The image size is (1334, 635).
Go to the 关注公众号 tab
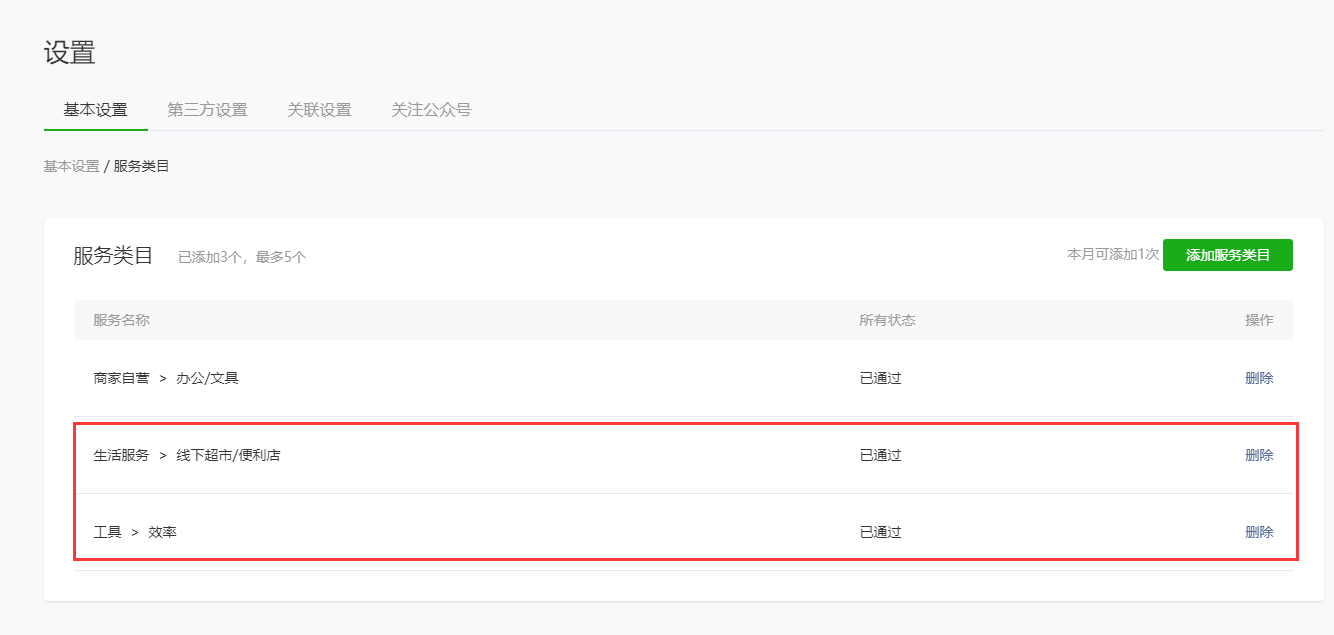pyautogui.click(x=431, y=110)
